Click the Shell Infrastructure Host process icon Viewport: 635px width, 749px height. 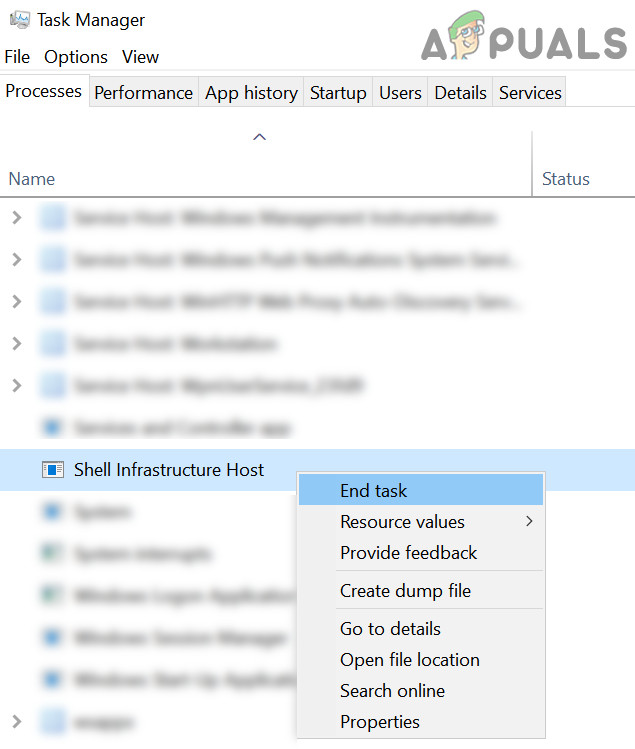52,469
